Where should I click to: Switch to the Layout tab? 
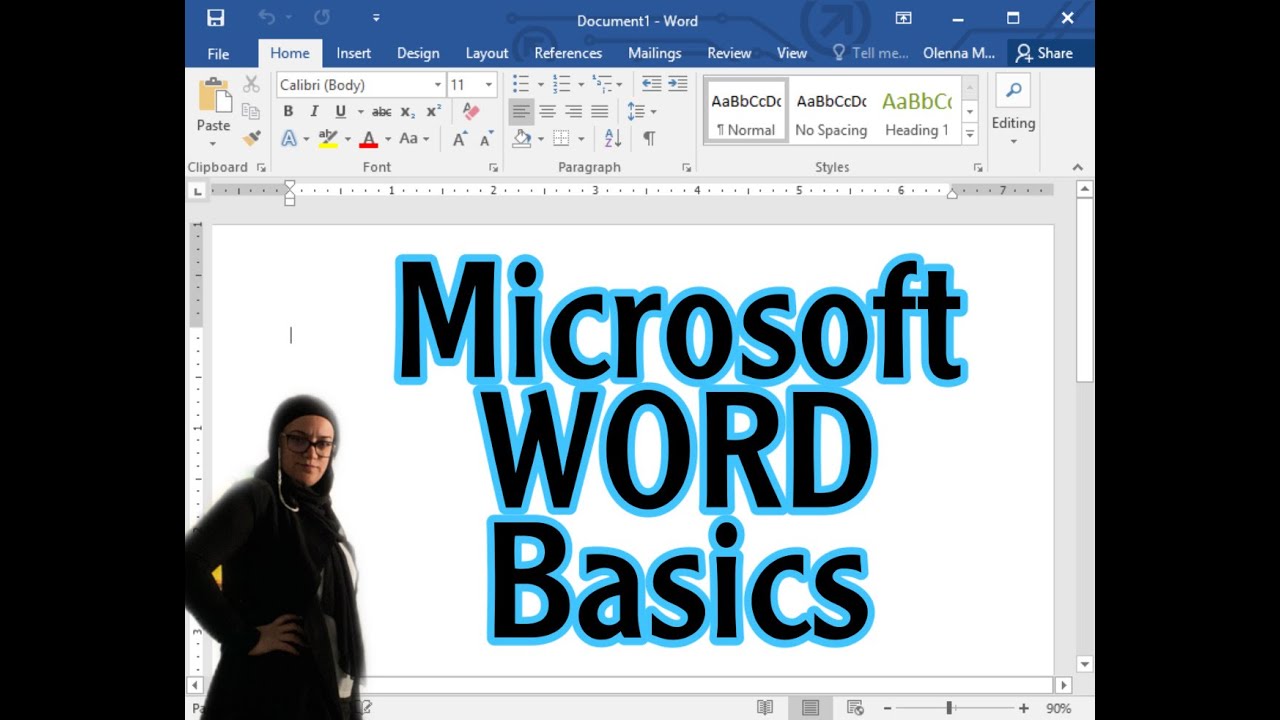point(487,53)
